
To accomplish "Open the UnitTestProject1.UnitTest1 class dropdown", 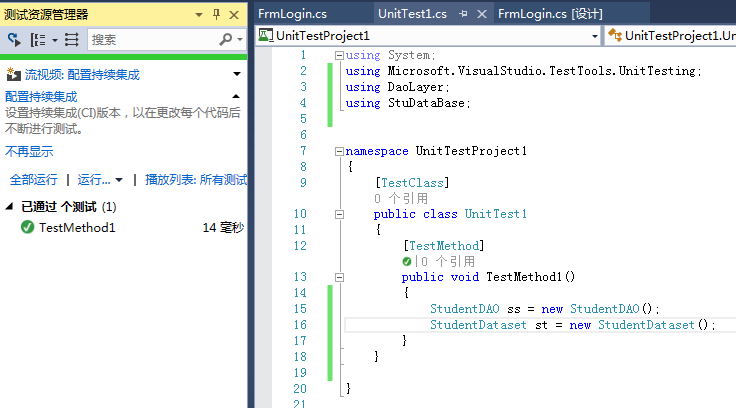I will pos(671,36).
